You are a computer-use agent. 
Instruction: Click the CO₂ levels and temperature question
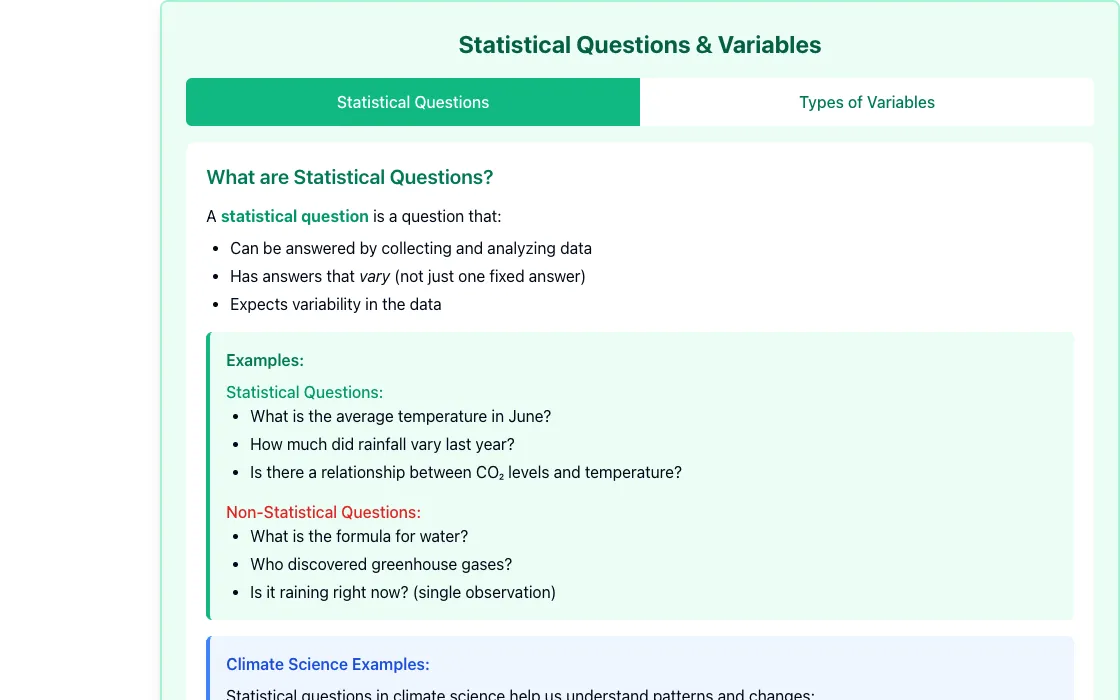click(x=466, y=473)
